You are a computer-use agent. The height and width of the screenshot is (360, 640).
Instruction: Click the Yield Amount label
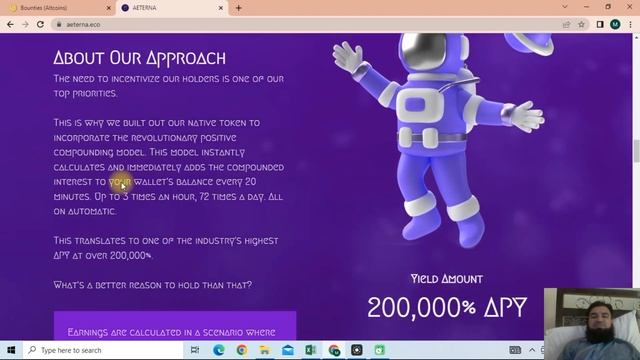click(x=447, y=279)
